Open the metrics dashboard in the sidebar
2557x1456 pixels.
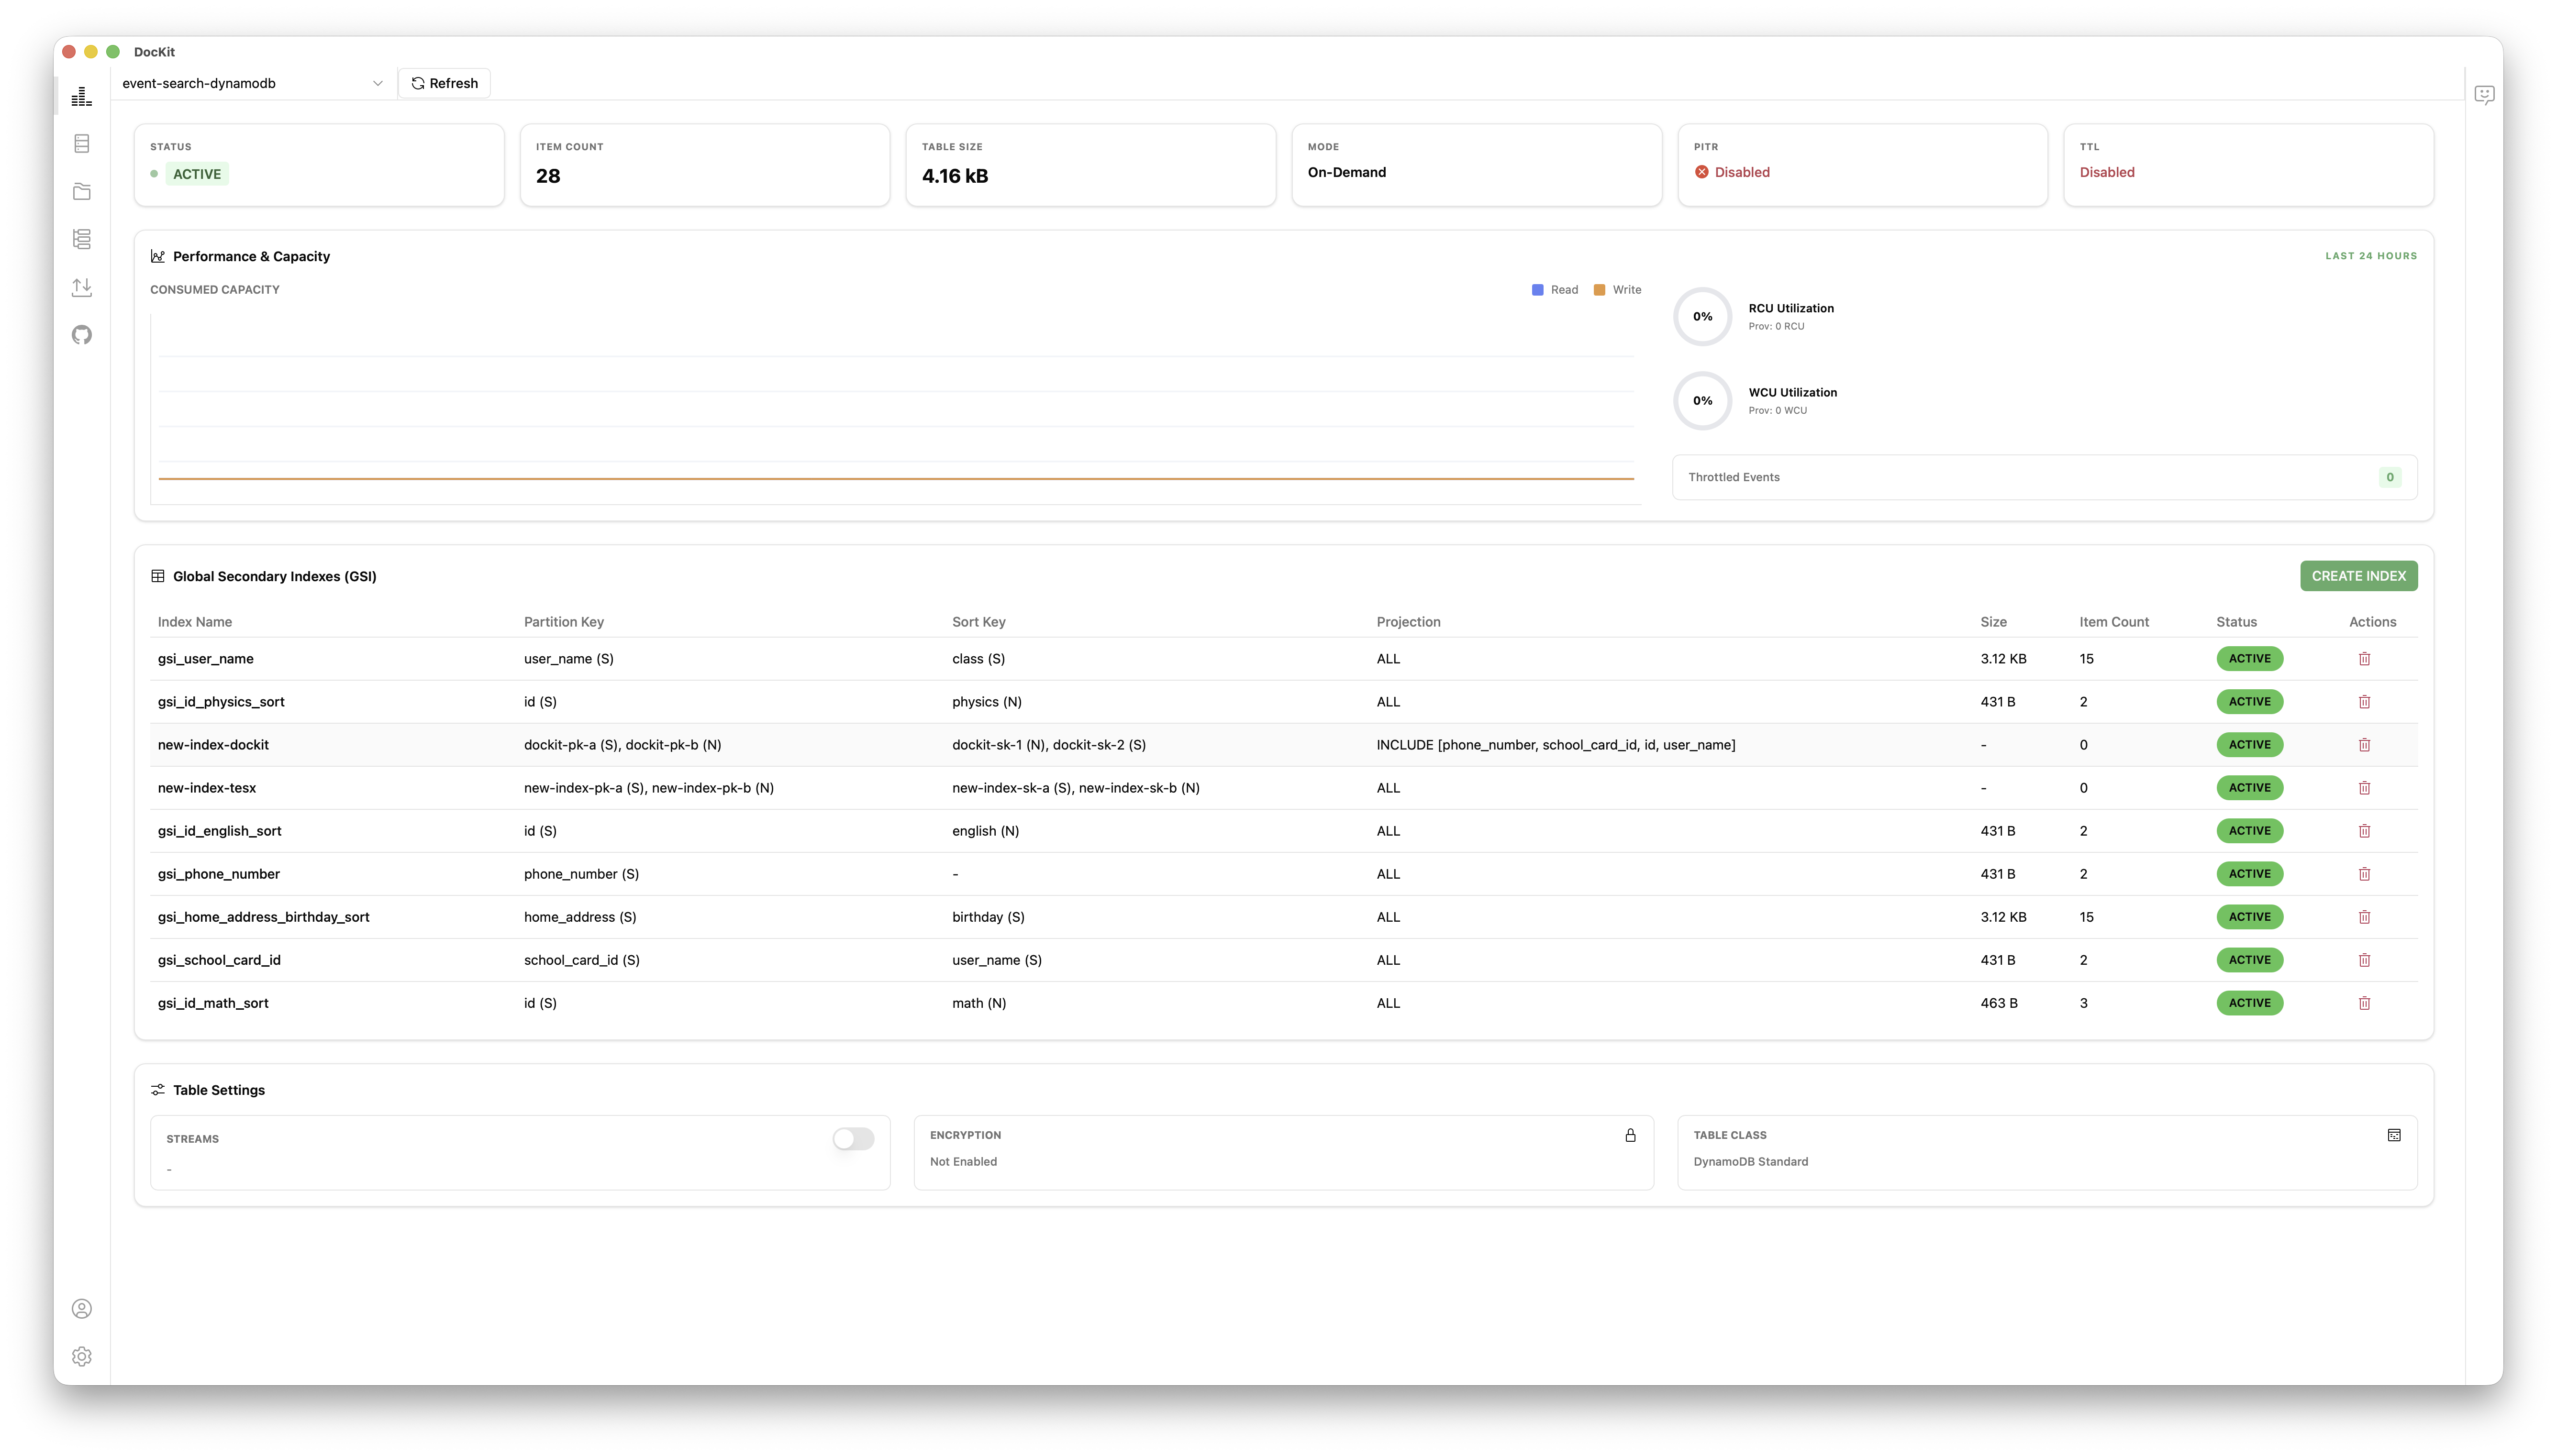[x=81, y=96]
